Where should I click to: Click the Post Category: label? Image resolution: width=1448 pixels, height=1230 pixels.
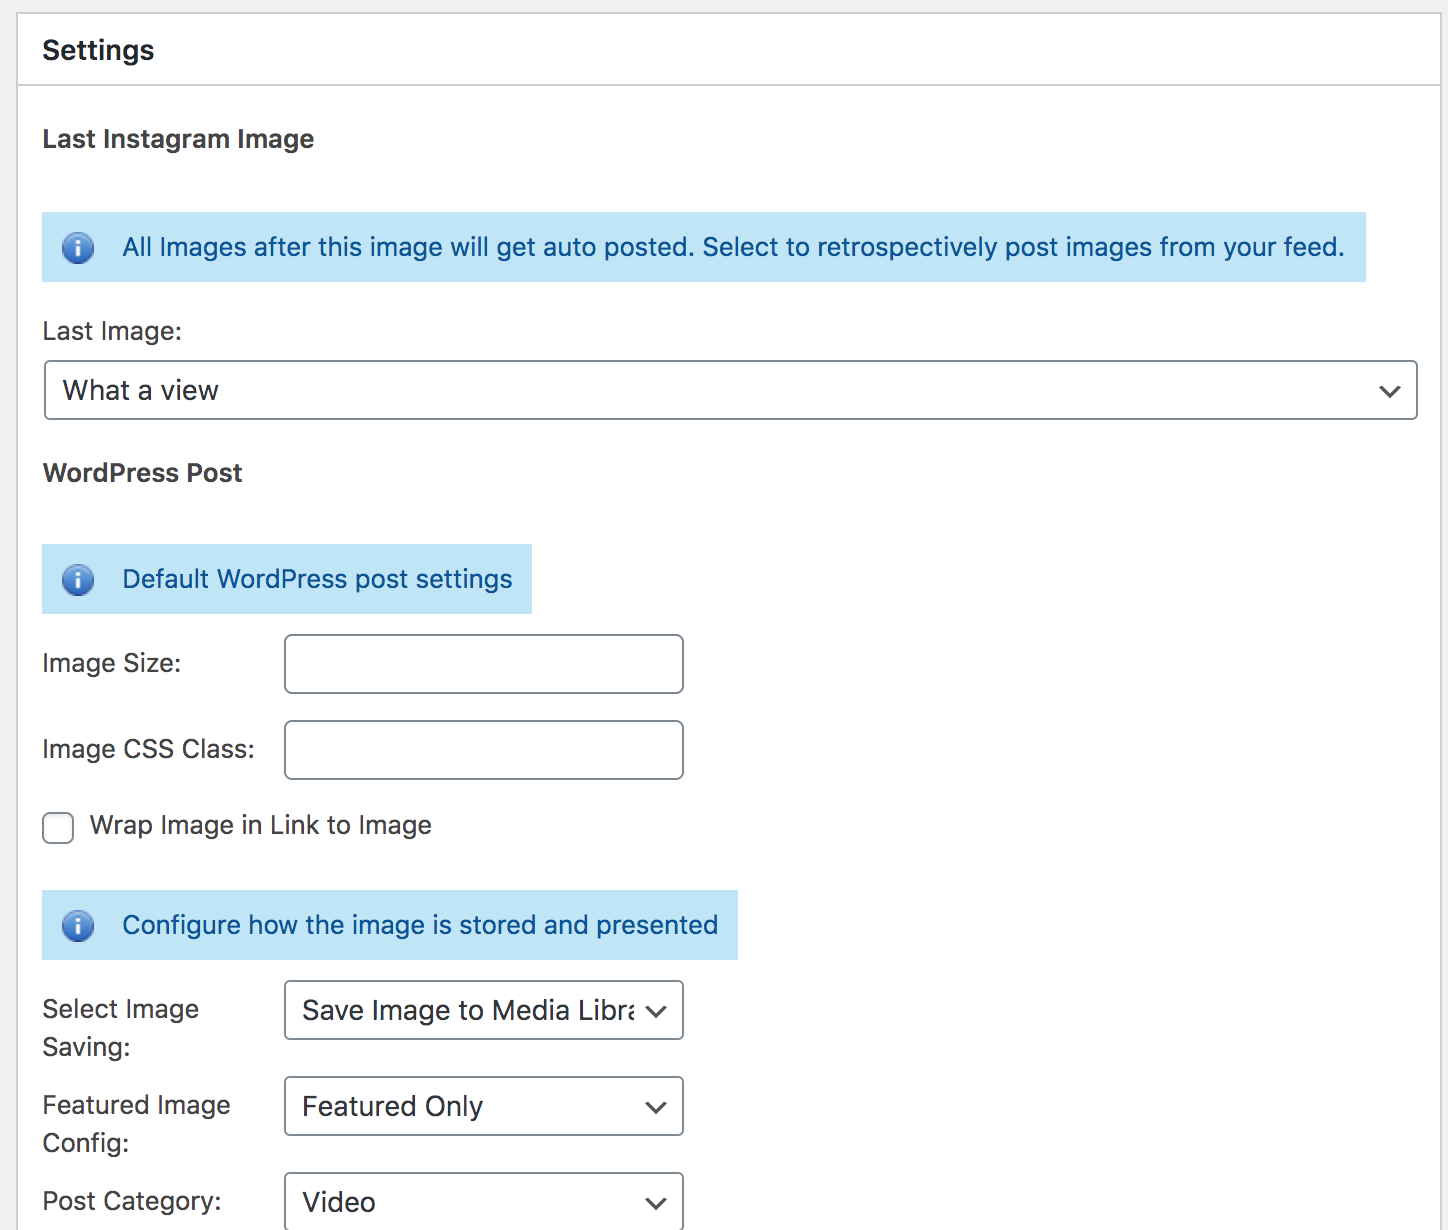pyautogui.click(x=132, y=1201)
